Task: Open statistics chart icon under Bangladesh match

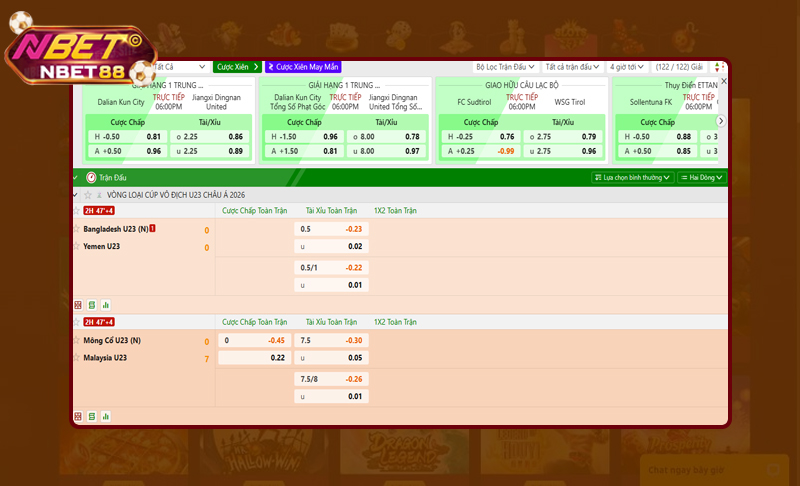Action: coord(105,304)
